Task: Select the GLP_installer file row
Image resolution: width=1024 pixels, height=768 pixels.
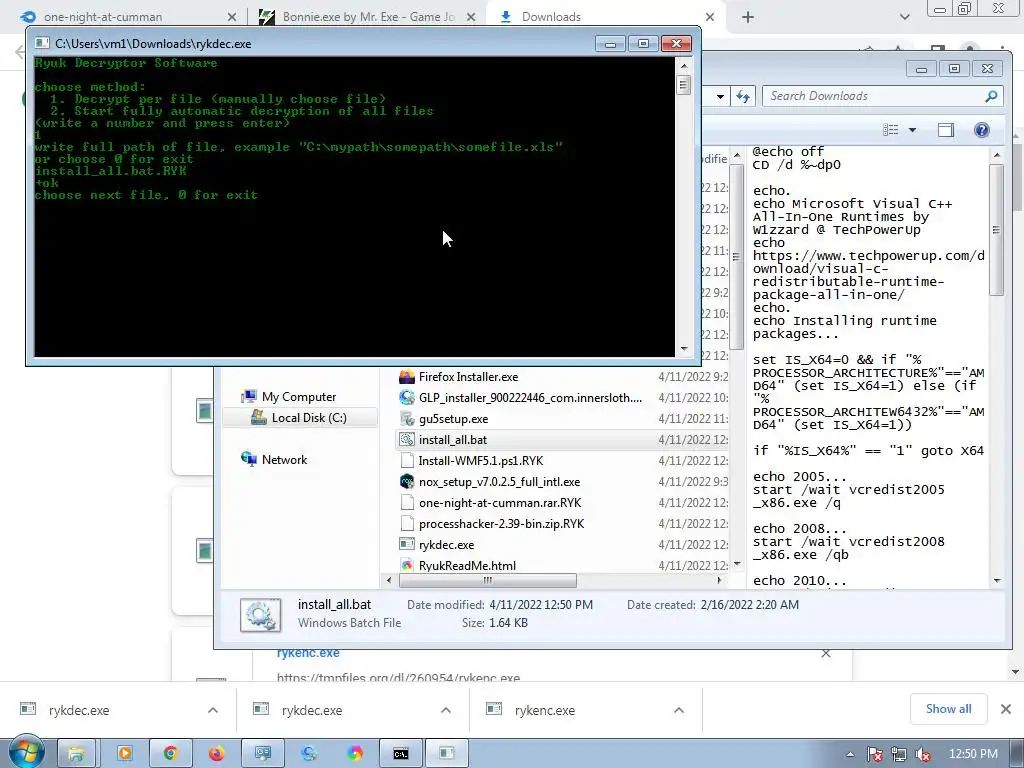Action: pyautogui.click(x=530, y=398)
